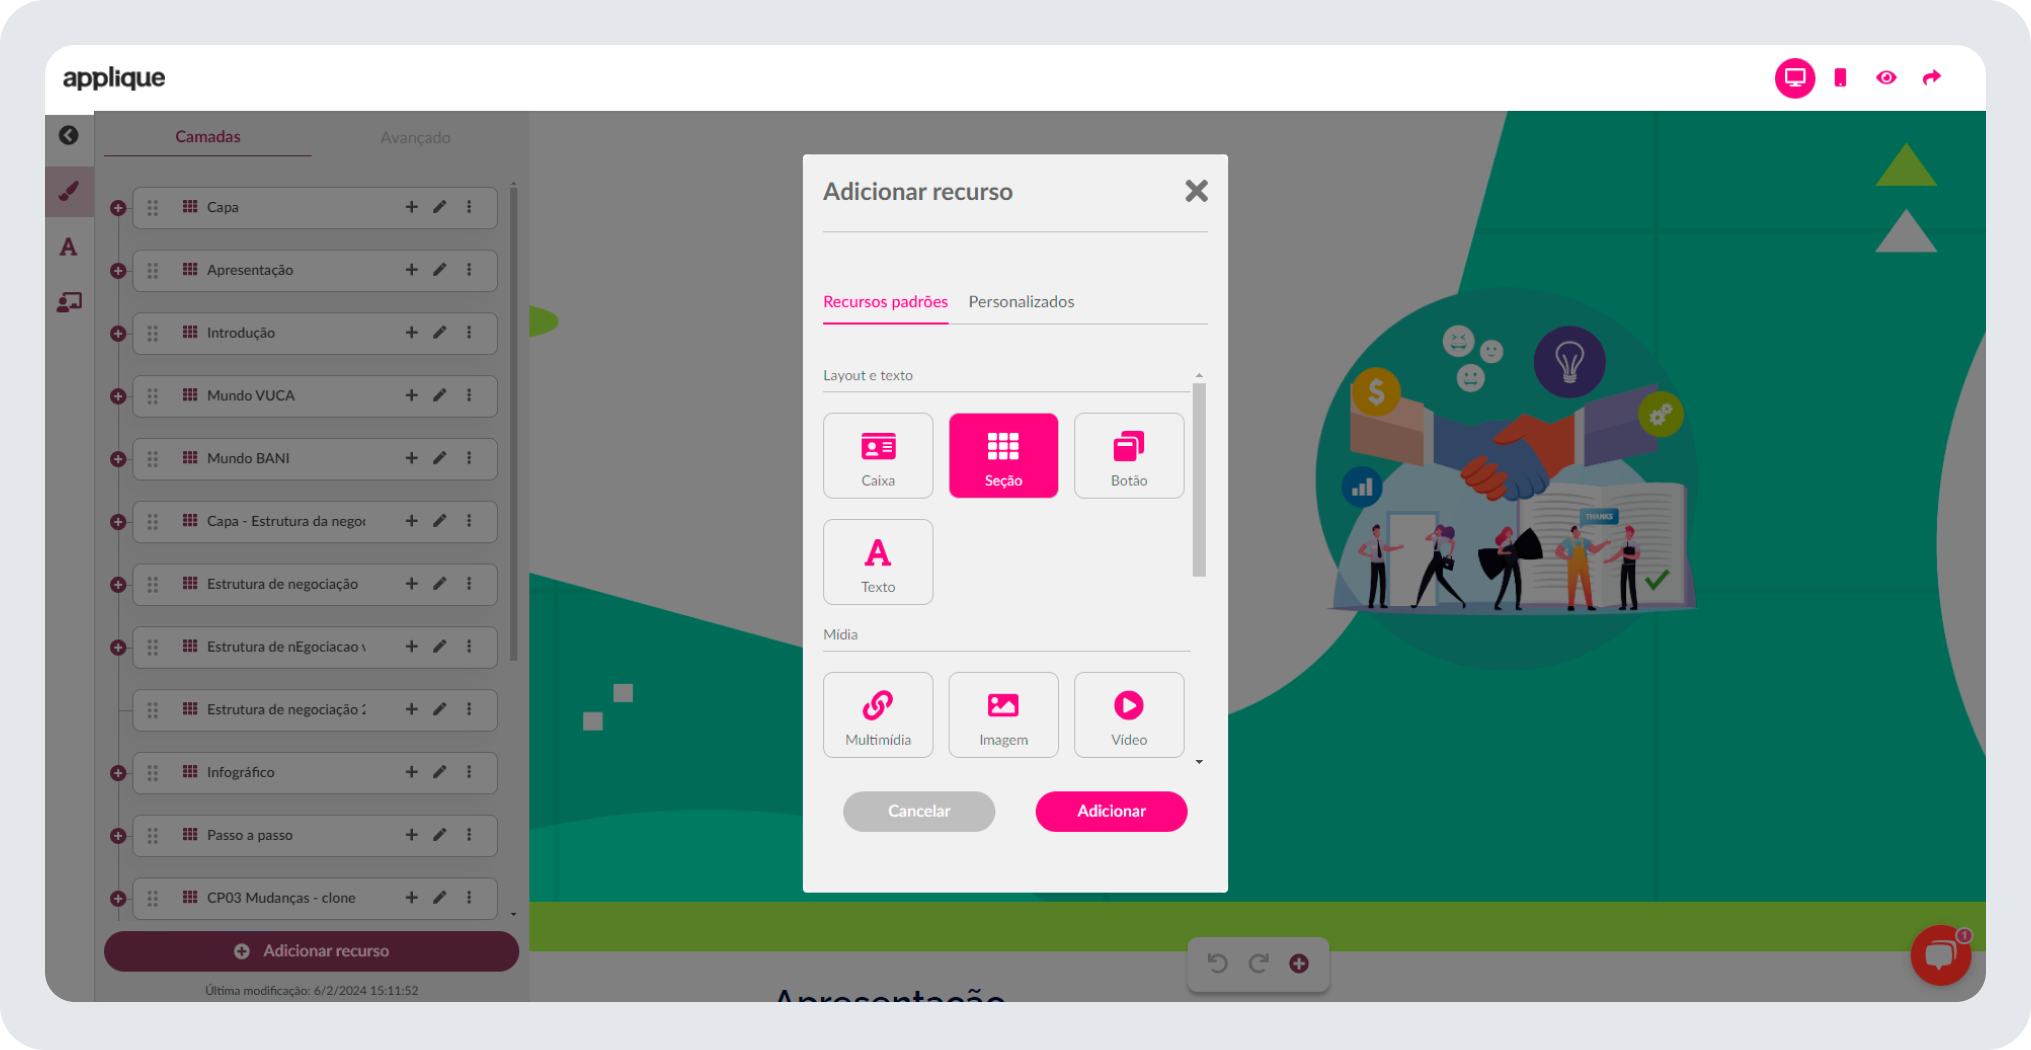Select the Vídeo resource tile

point(1128,715)
